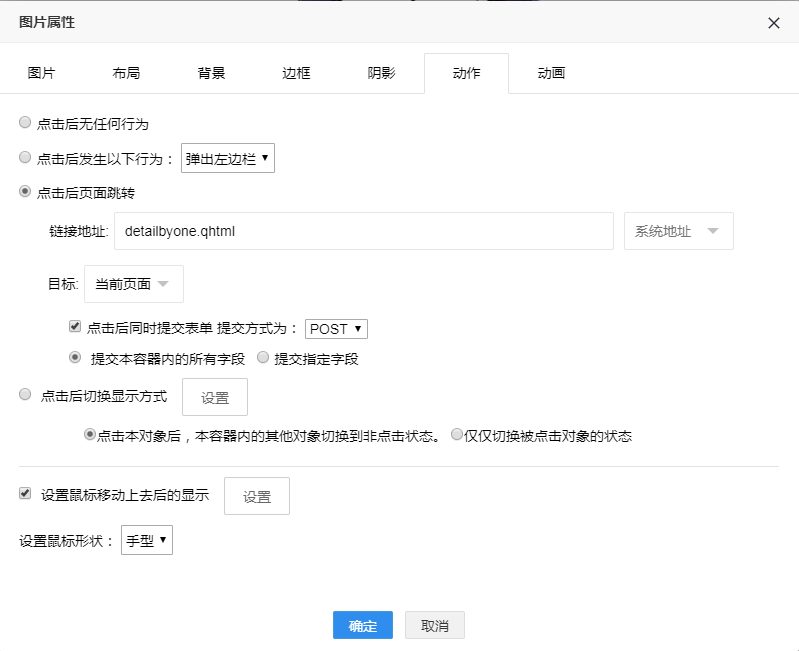Select 点击后切换显示方式 radio button
This screenshot has height=651, width=799.
[26, 395]
